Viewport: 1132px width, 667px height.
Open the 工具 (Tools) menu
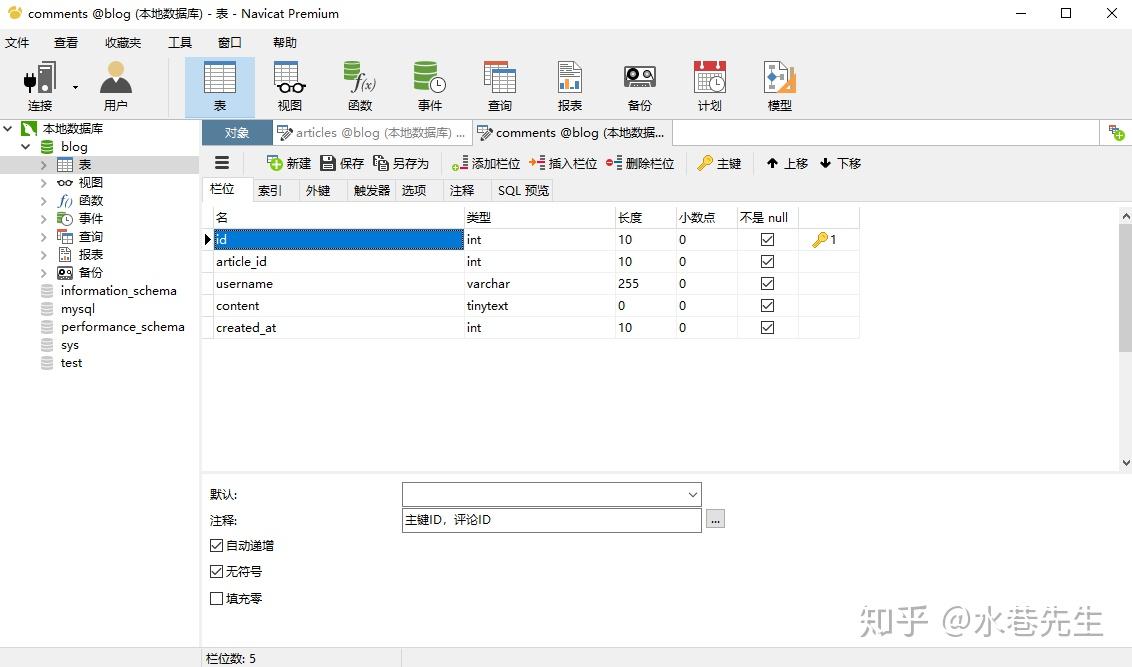click(x=179, y=42)
